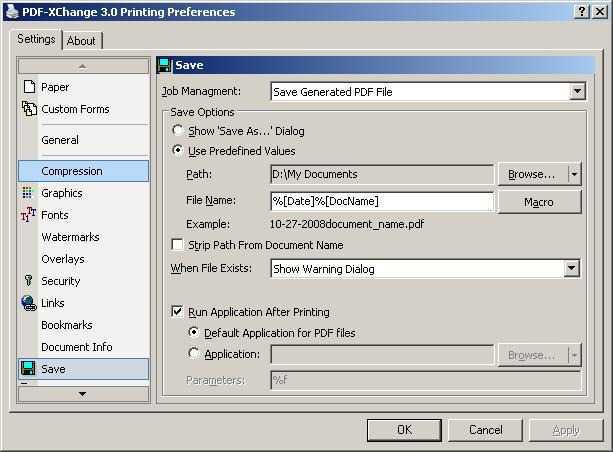Select the Application radio button
Viewport: 613px width, 452px height.
point(194,353)
